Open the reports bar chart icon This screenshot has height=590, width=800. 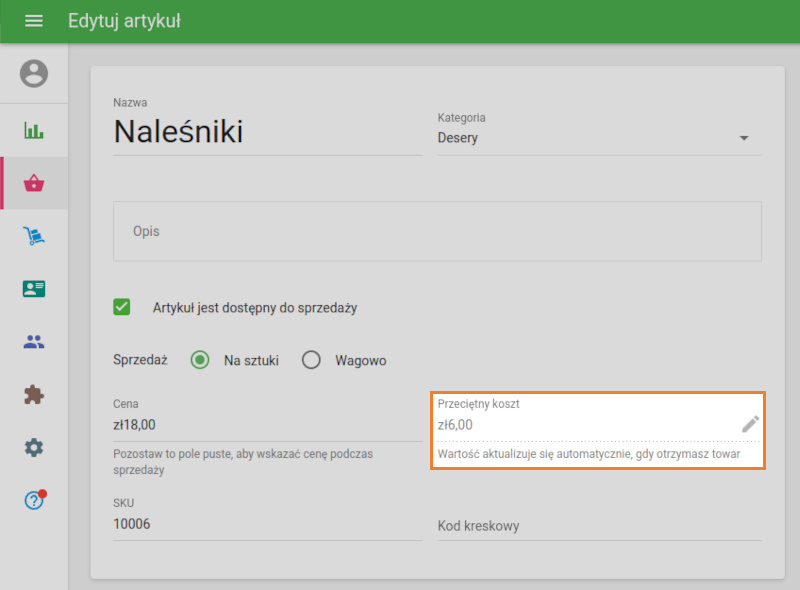click(x=34, y=131)
